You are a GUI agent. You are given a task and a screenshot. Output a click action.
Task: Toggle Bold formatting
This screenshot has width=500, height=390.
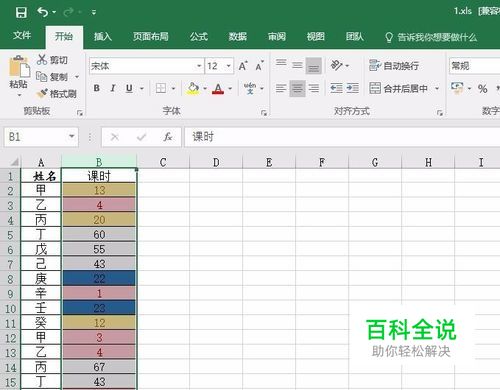(x=97, y=88)
